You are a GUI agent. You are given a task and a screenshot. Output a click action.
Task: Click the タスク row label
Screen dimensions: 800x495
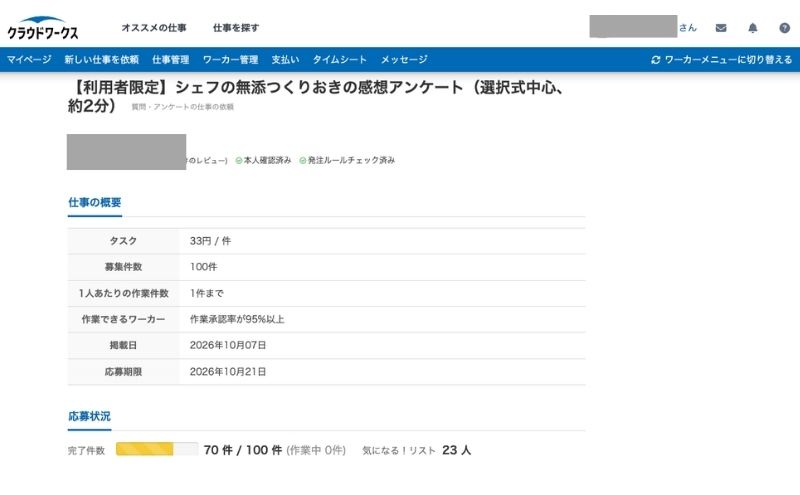[x=123, y=241]
